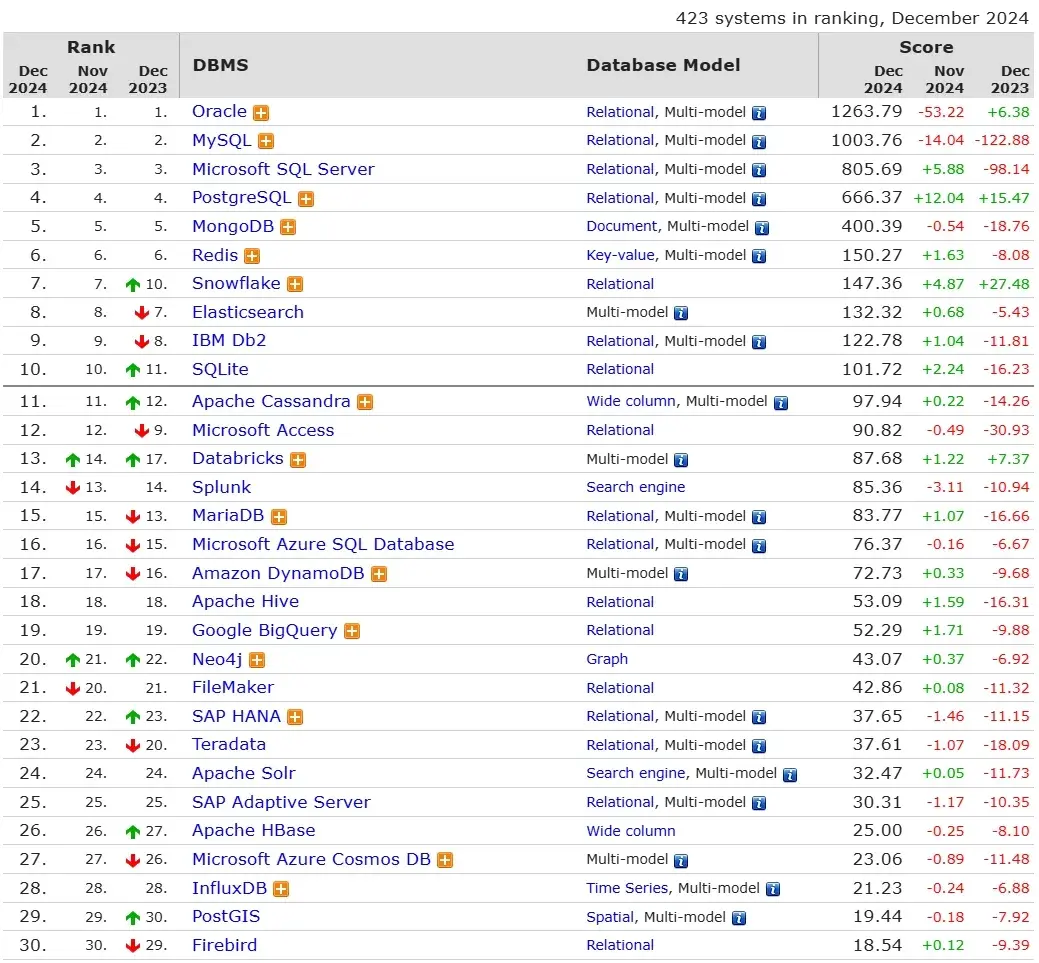Open the Apache Hive link

click(245, 601)
